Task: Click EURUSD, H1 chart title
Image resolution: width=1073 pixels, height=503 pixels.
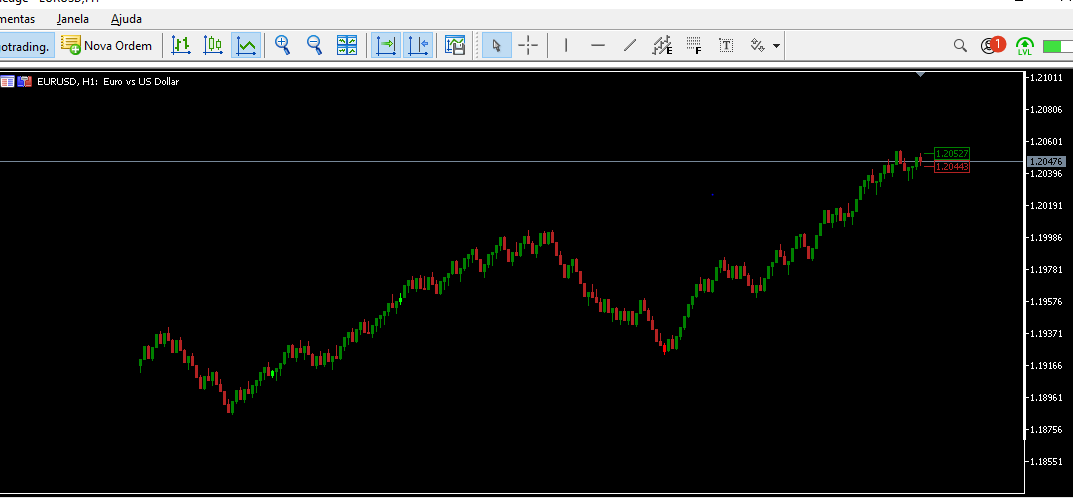Action: [108, 81]
